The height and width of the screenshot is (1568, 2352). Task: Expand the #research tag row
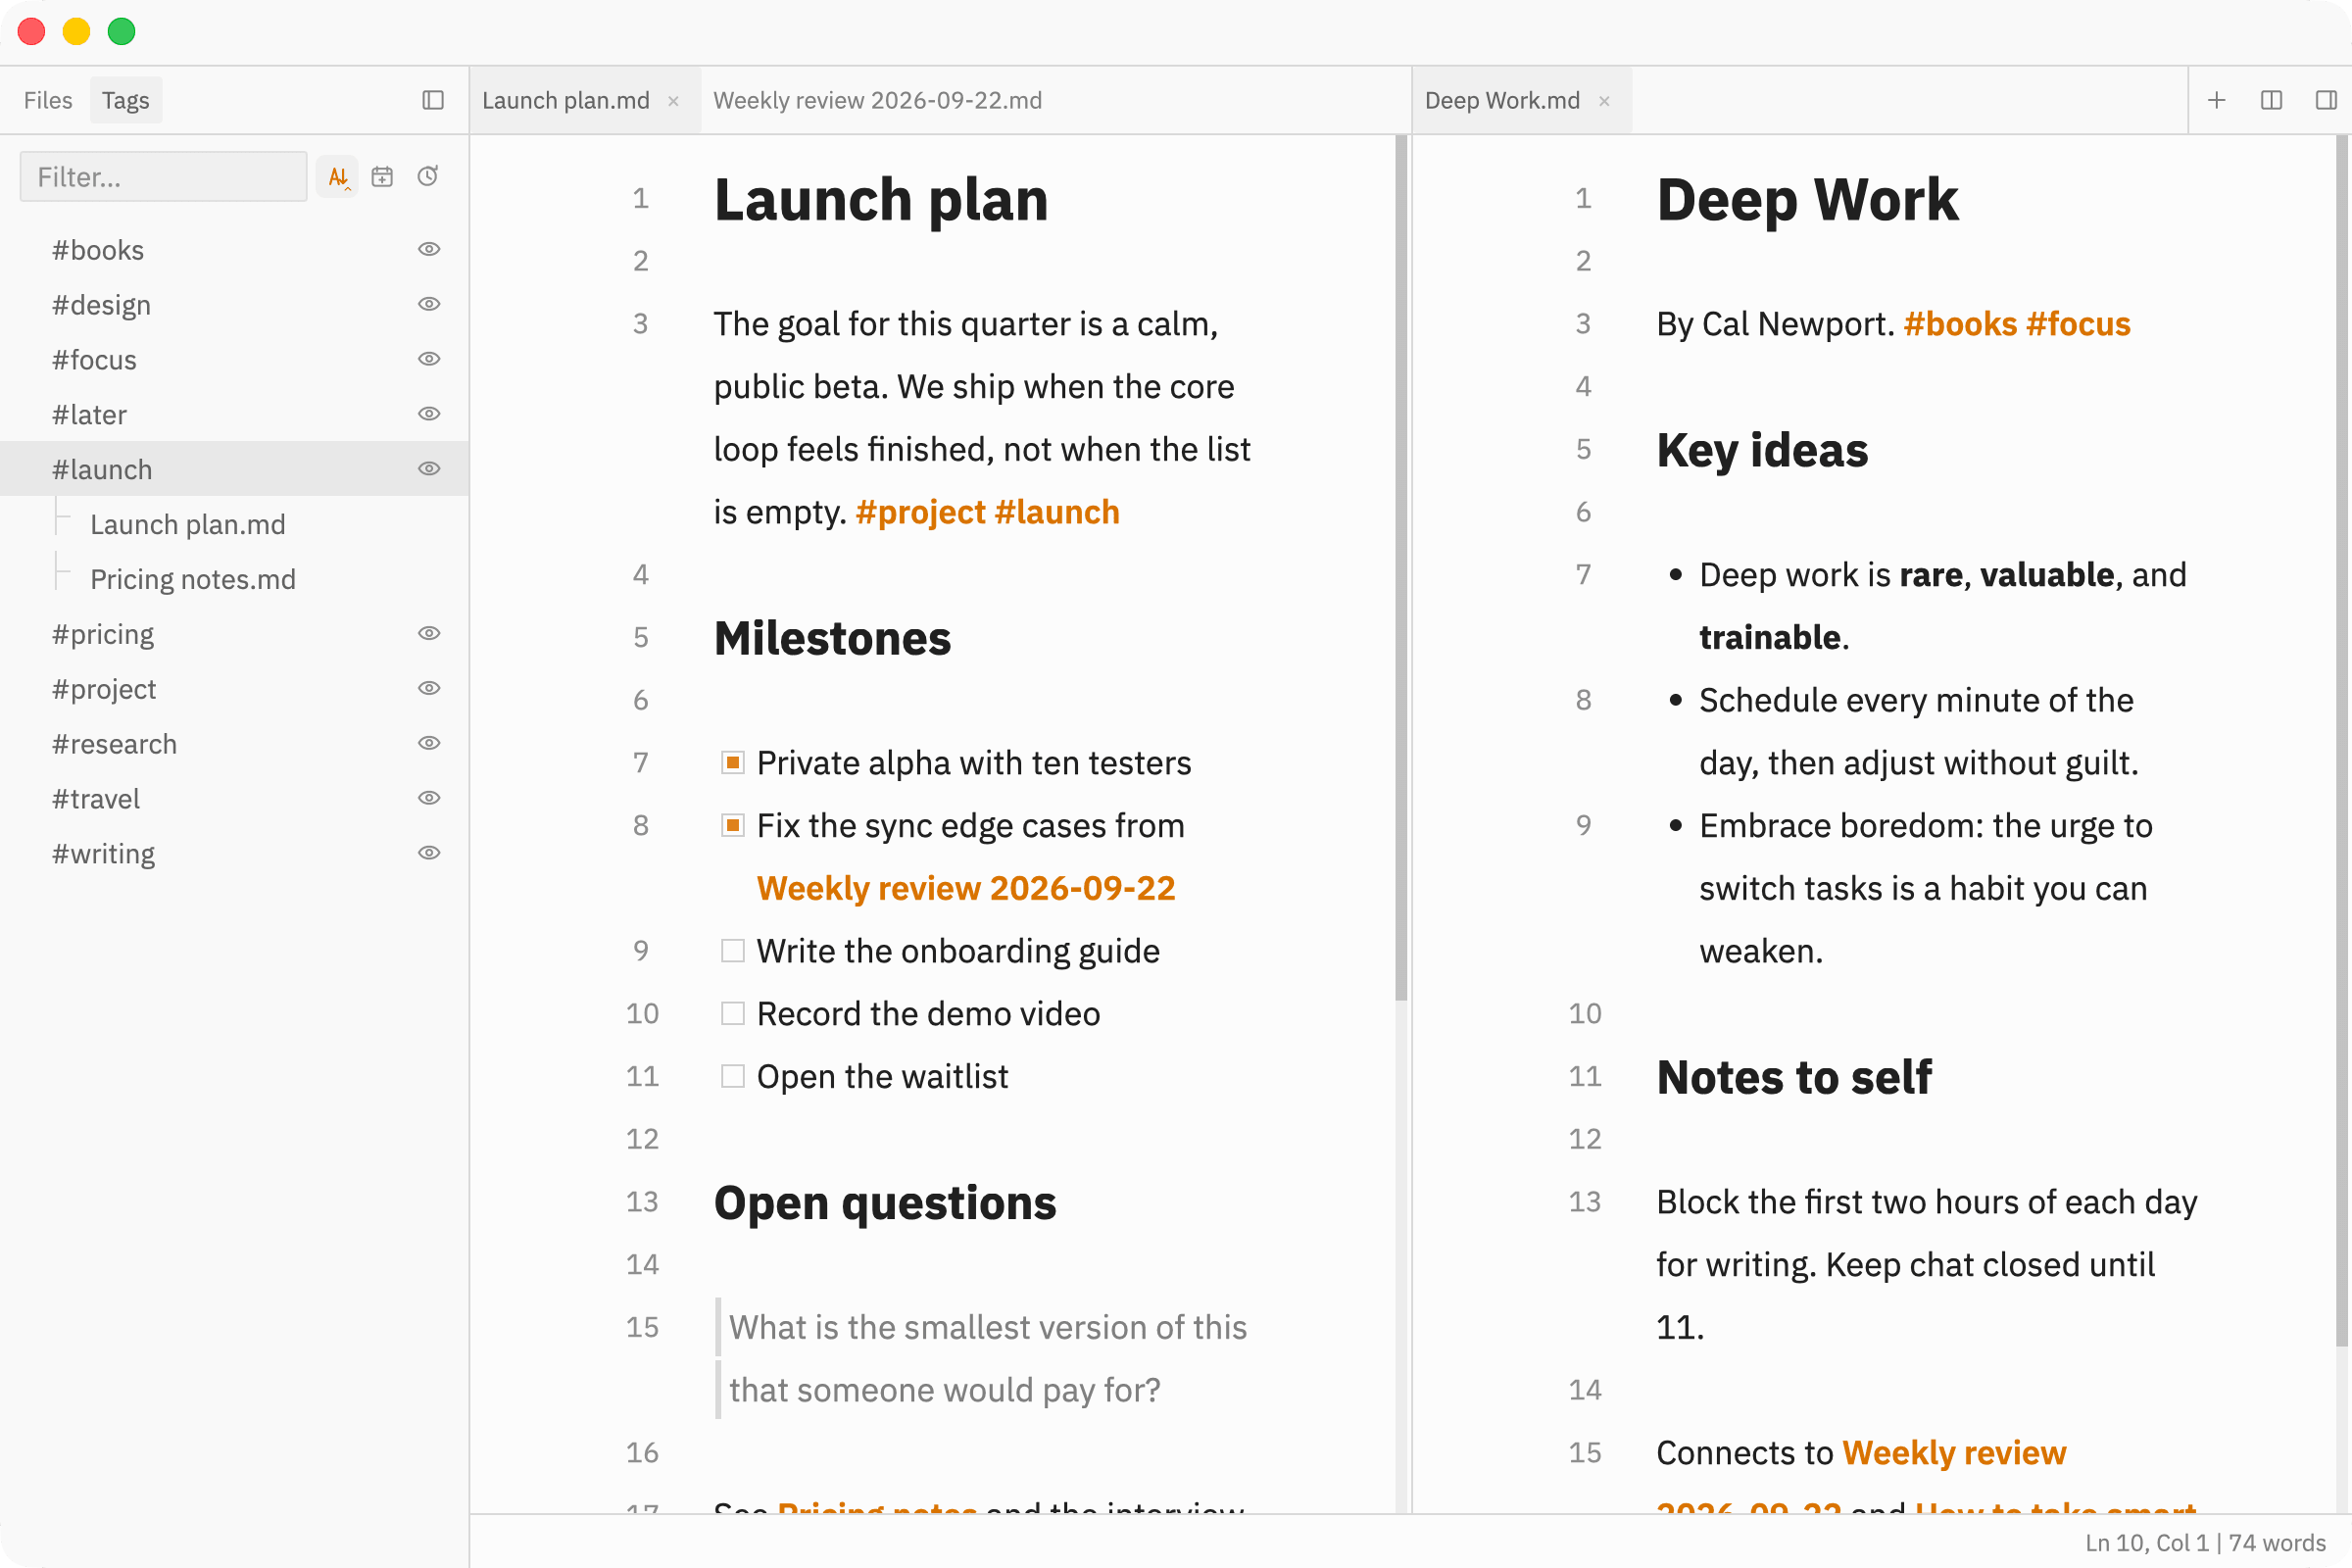234,744
